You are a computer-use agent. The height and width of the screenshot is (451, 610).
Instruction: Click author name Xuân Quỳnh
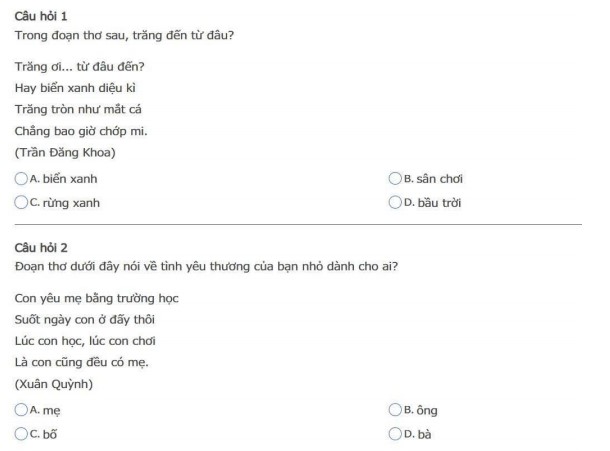[x=57, y=383]
